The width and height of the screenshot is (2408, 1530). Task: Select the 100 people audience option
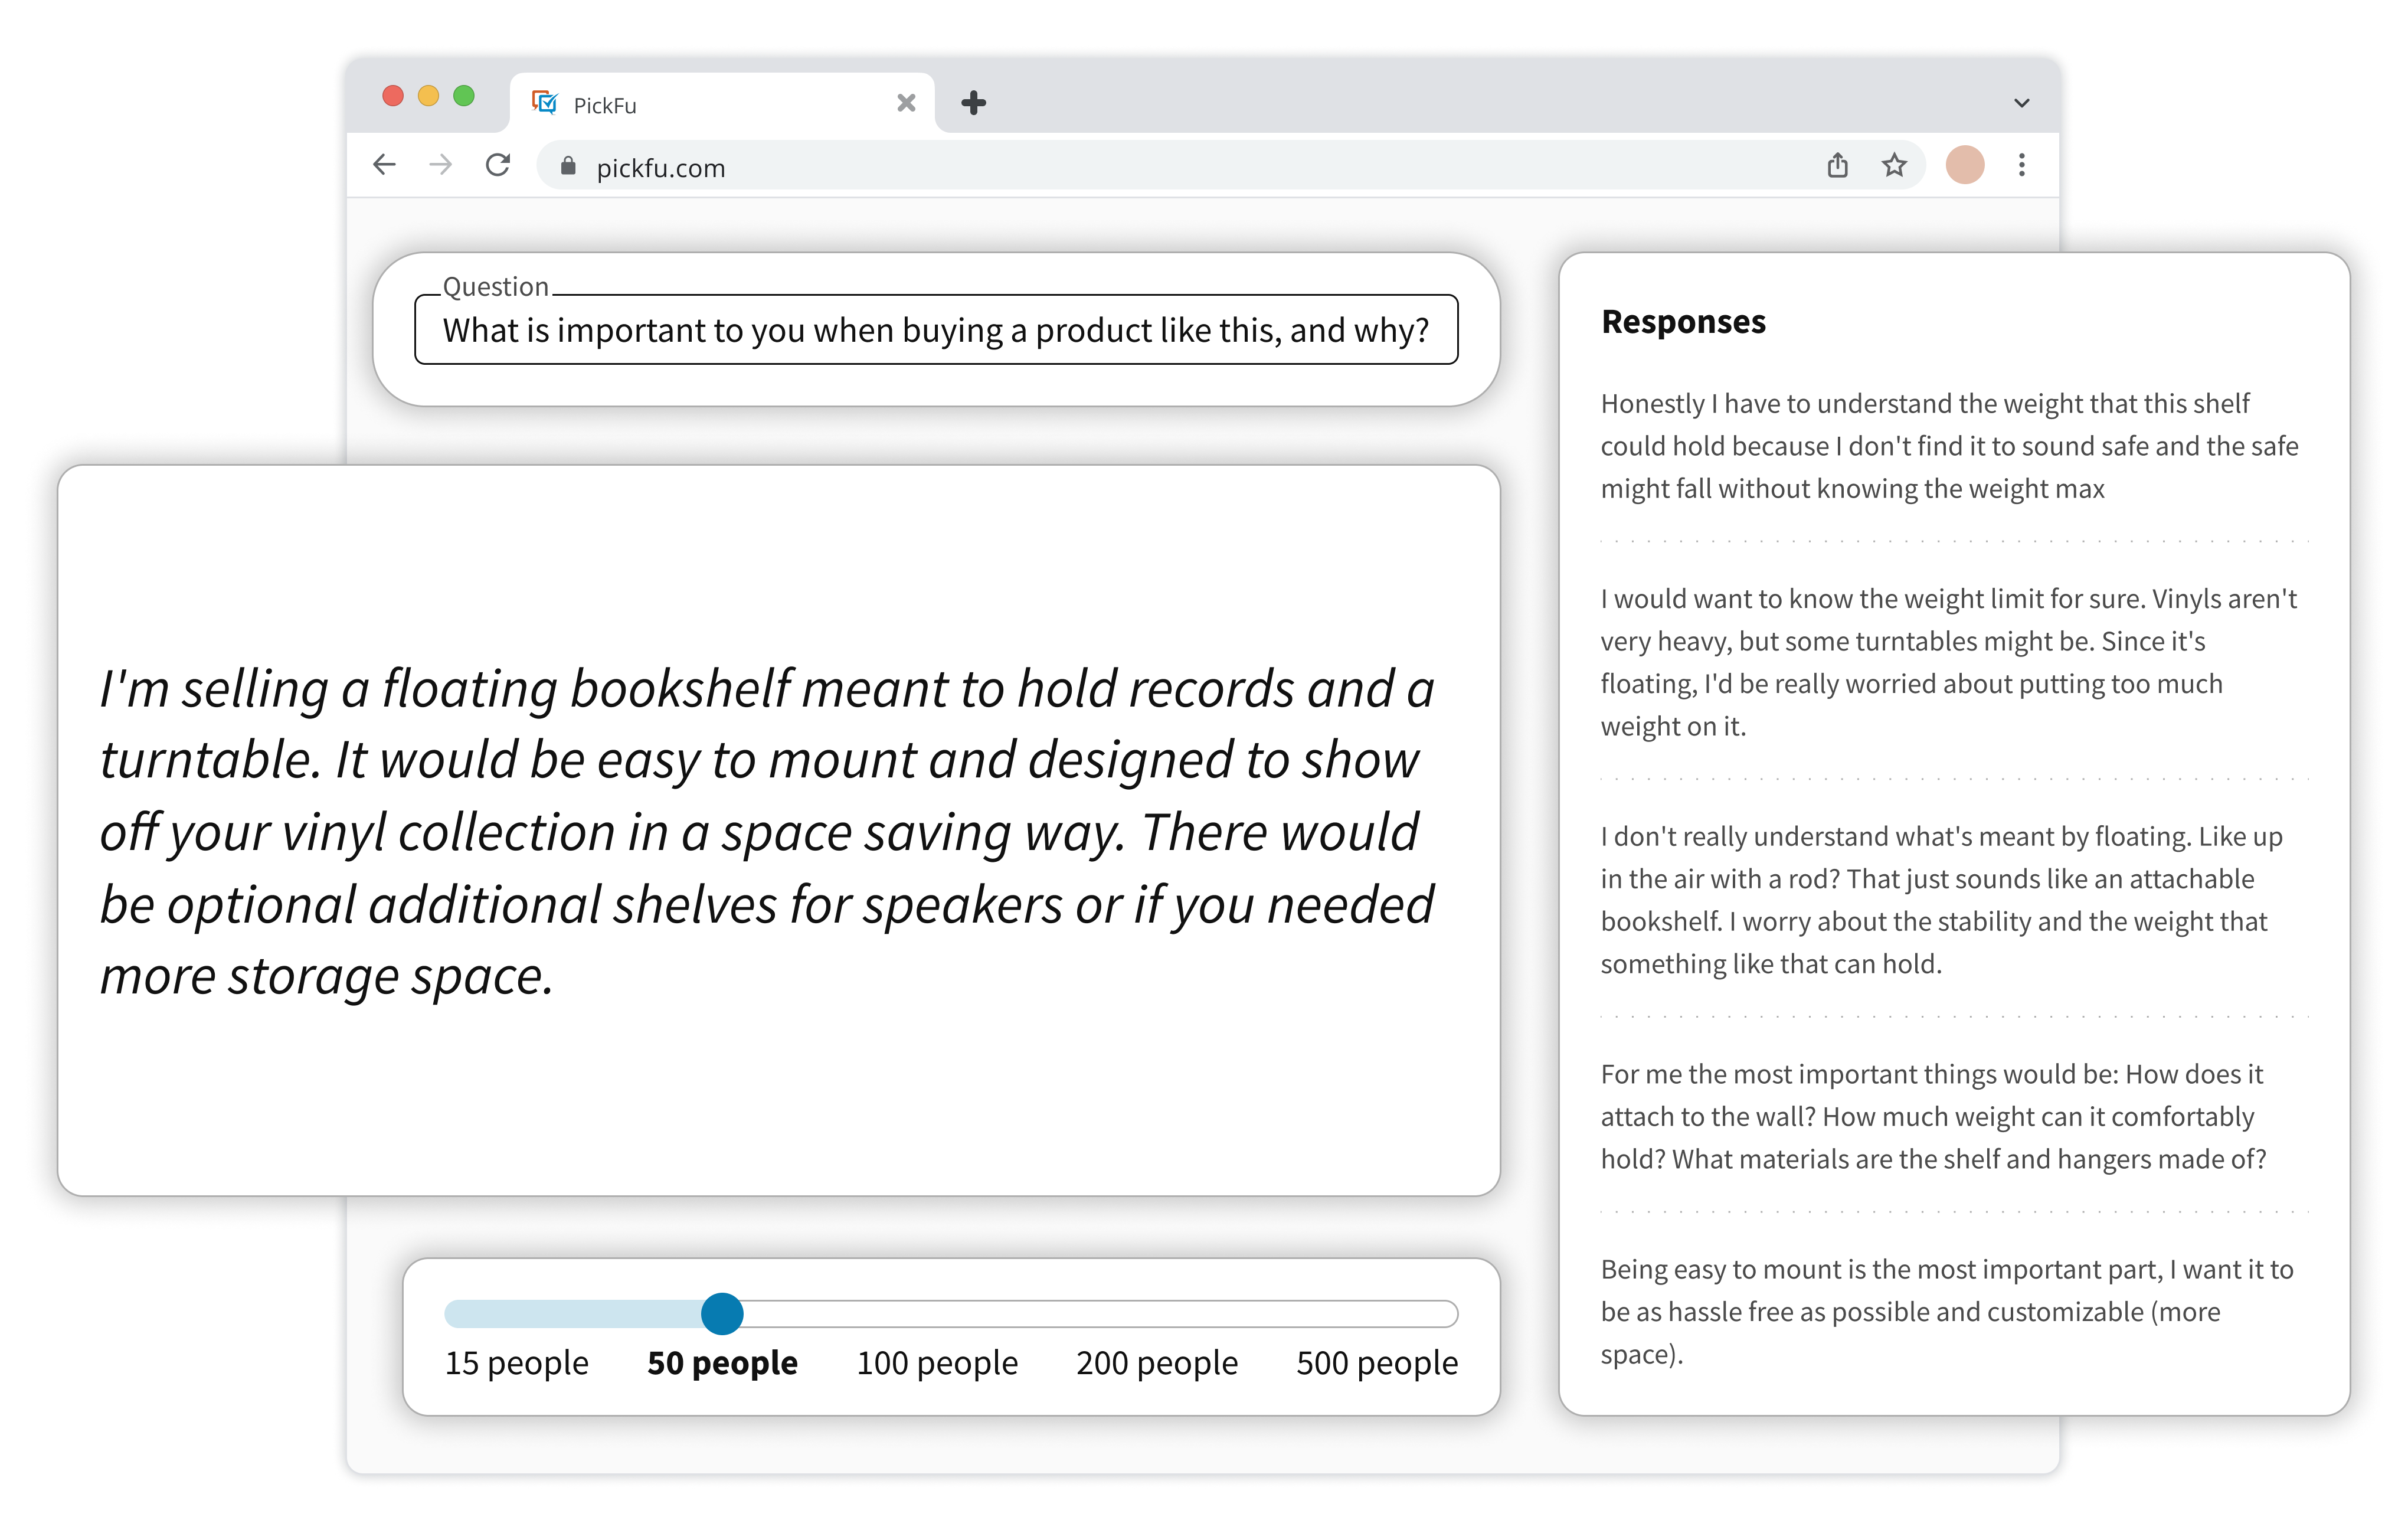[937, 1362]
